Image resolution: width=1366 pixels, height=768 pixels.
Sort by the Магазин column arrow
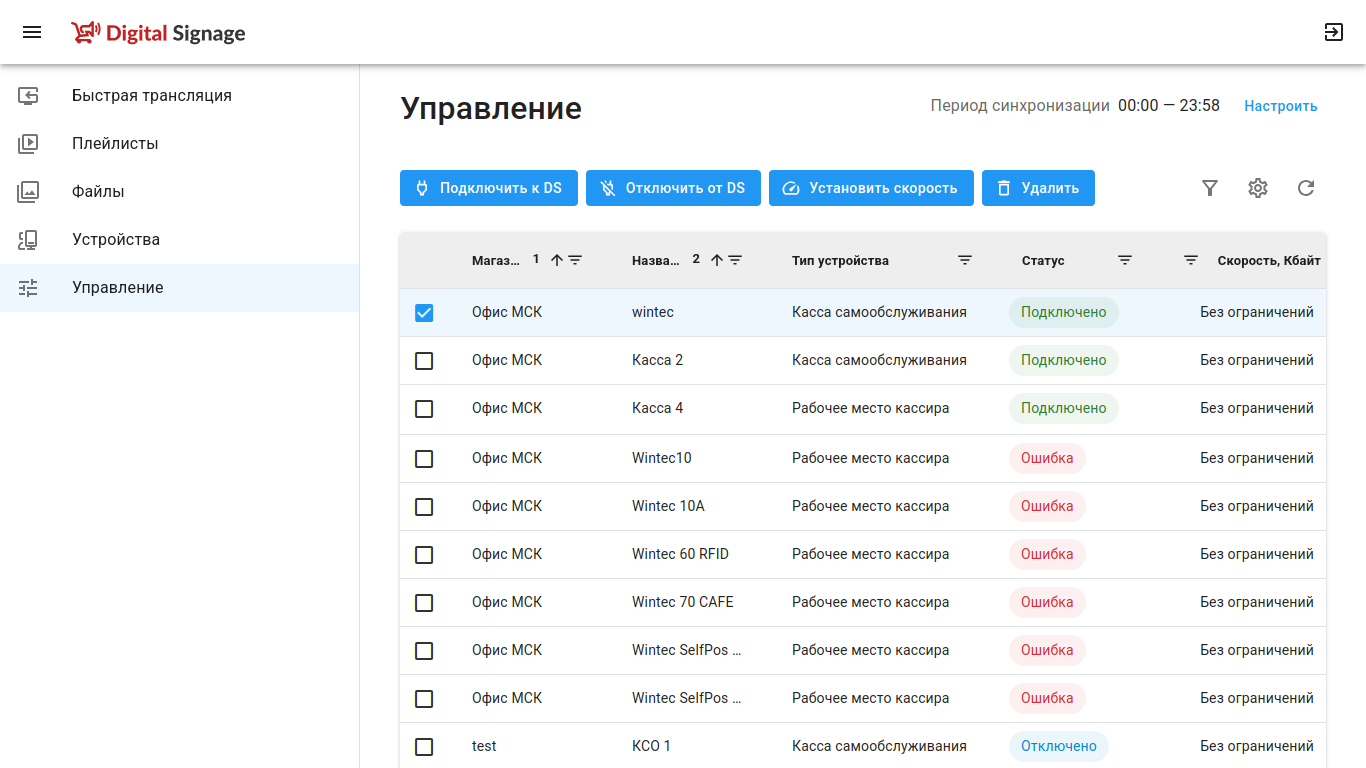pos(557,260)
